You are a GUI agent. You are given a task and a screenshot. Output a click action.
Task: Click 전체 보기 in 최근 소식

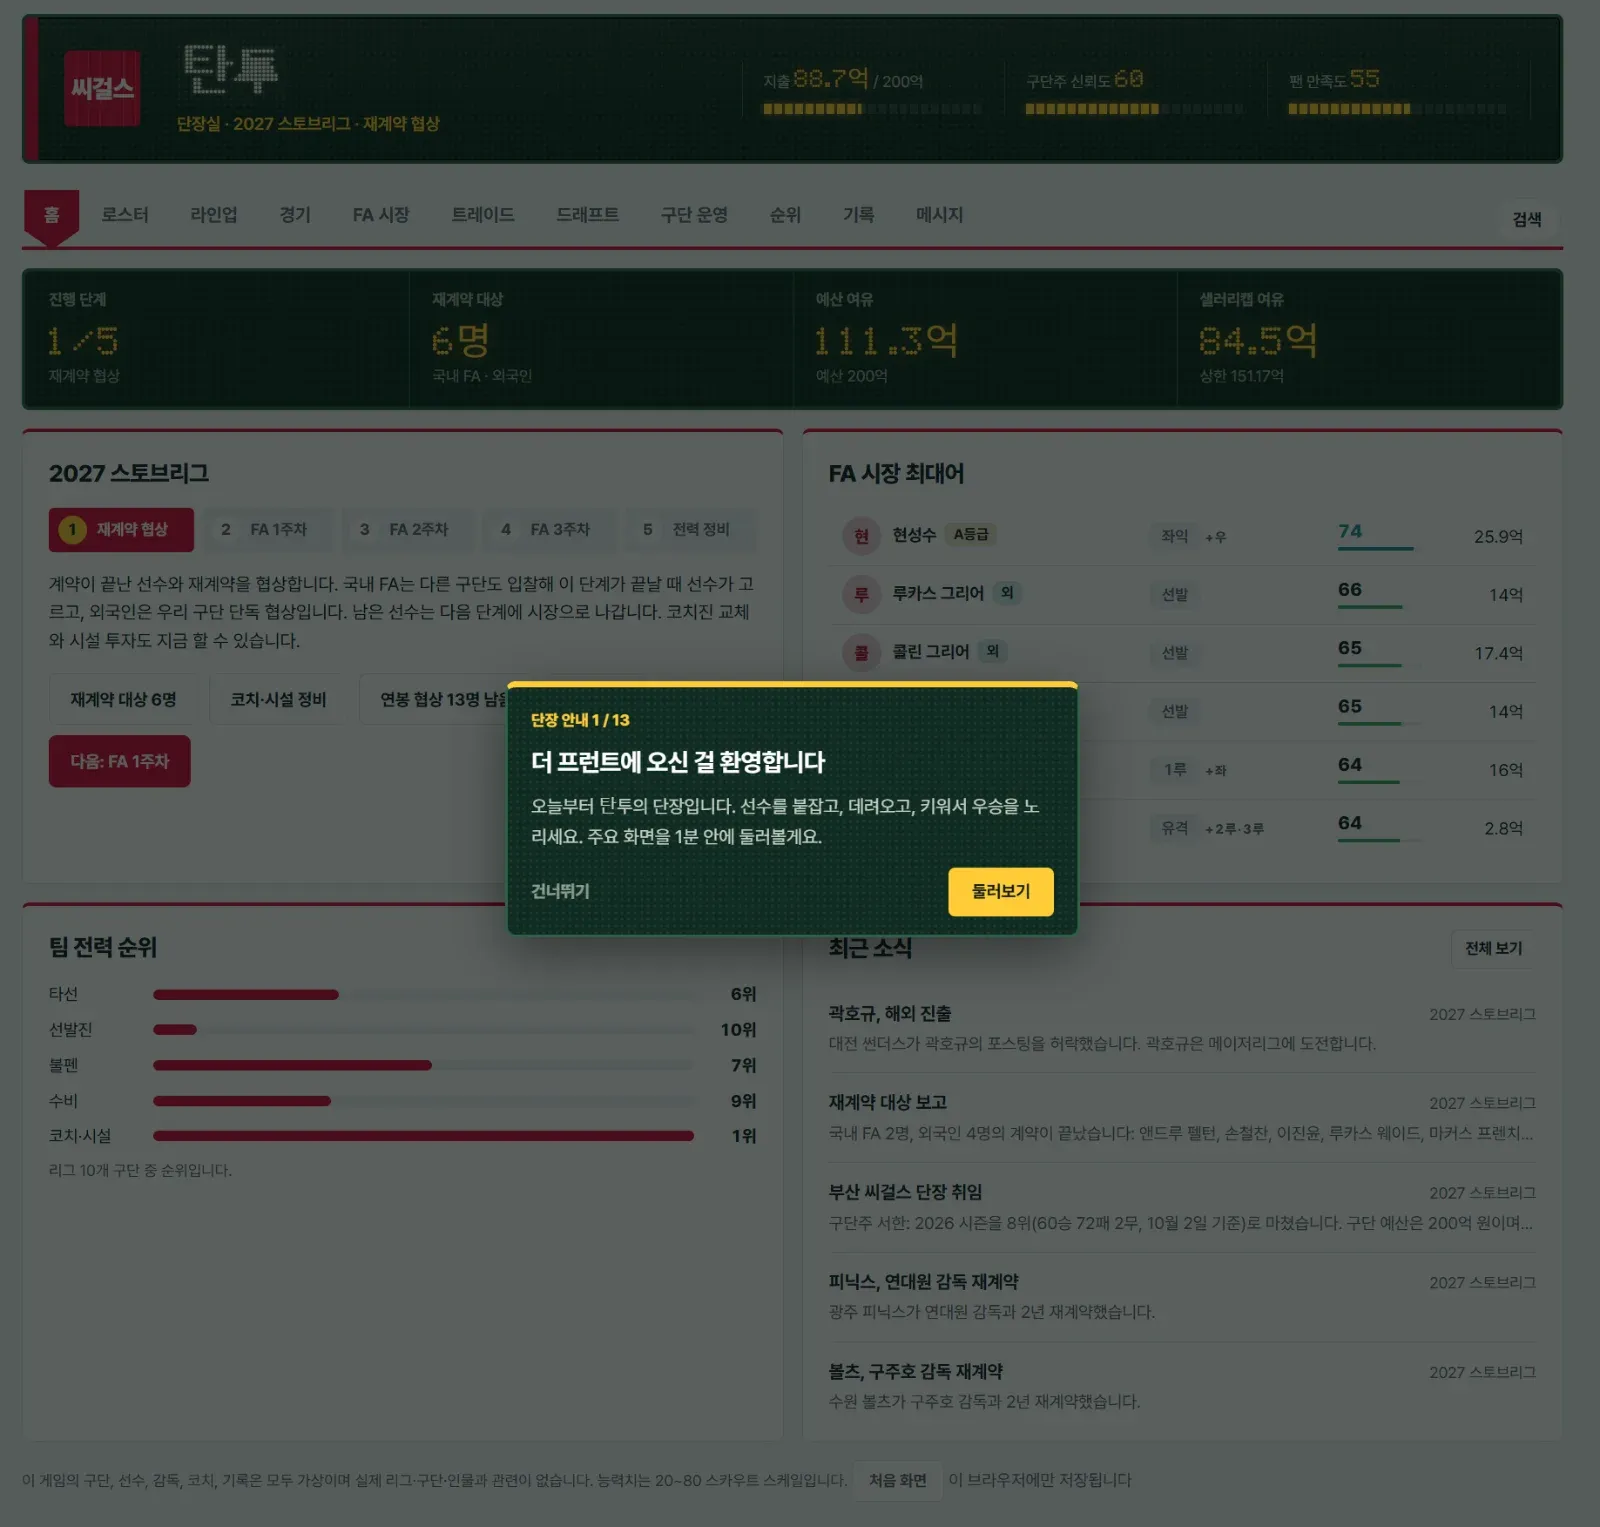[1493, 948]
